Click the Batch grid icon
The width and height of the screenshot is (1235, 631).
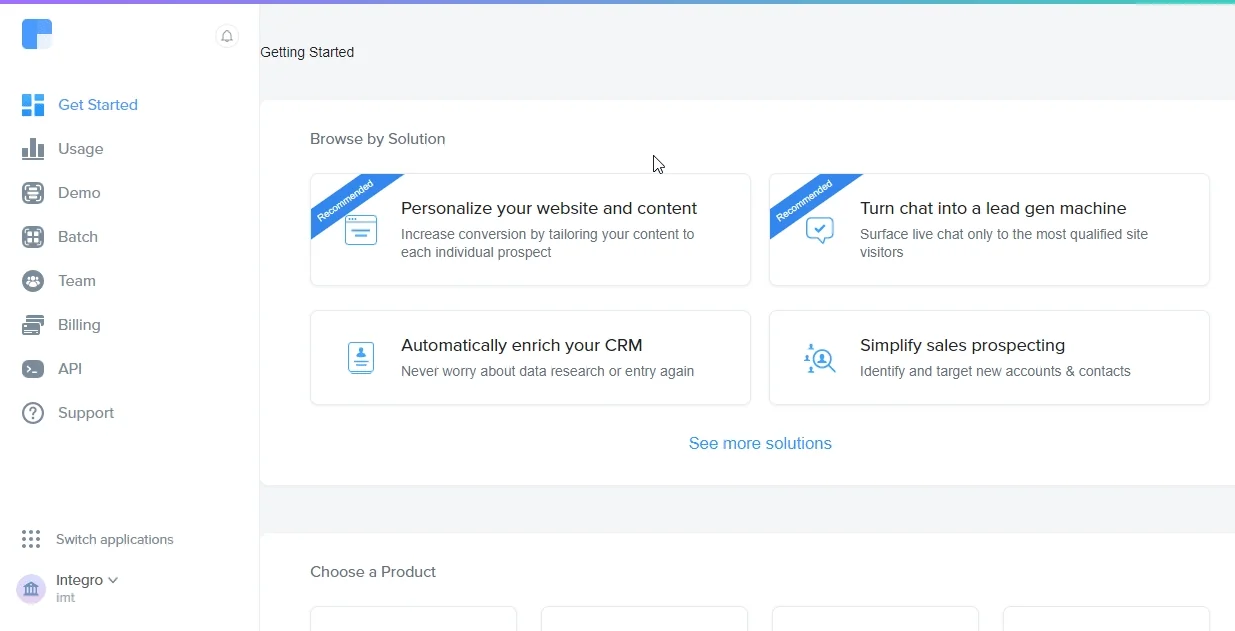tap(33, 237)
